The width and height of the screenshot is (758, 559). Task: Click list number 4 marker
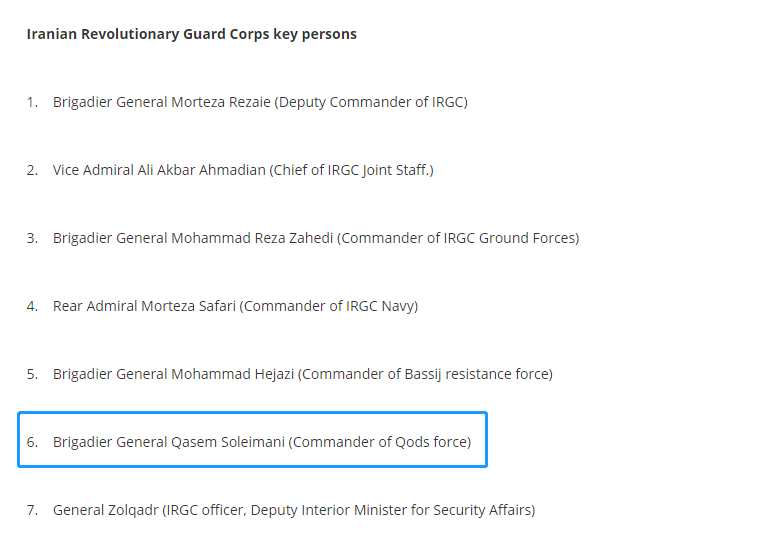pos(32,307)
